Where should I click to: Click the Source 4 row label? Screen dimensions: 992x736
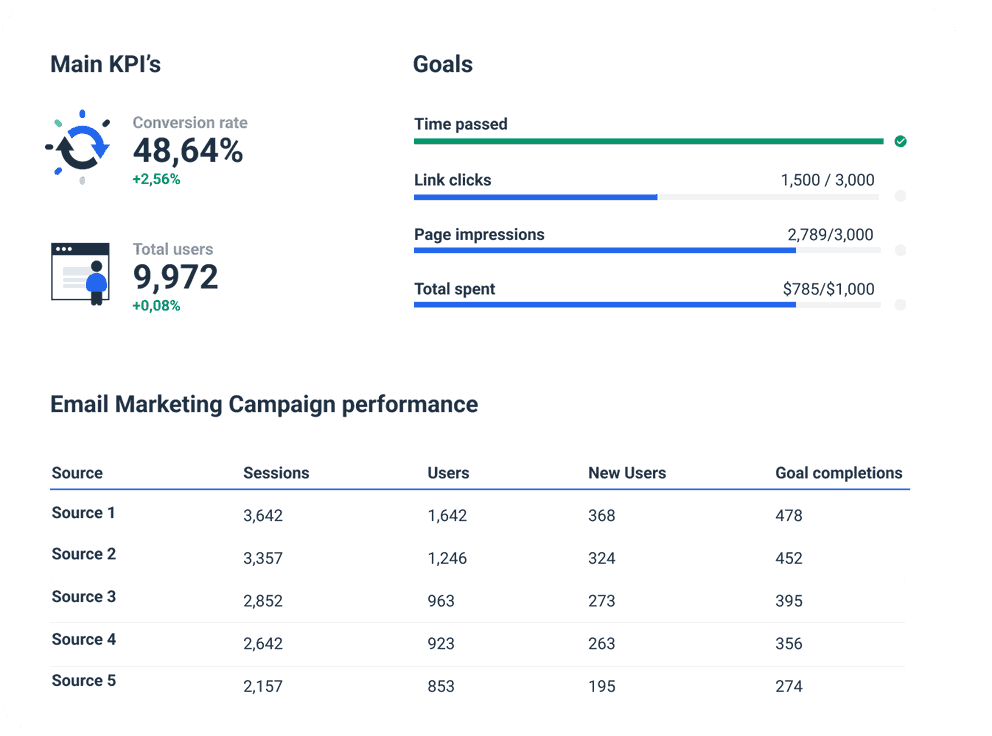(x=84, y=639)
